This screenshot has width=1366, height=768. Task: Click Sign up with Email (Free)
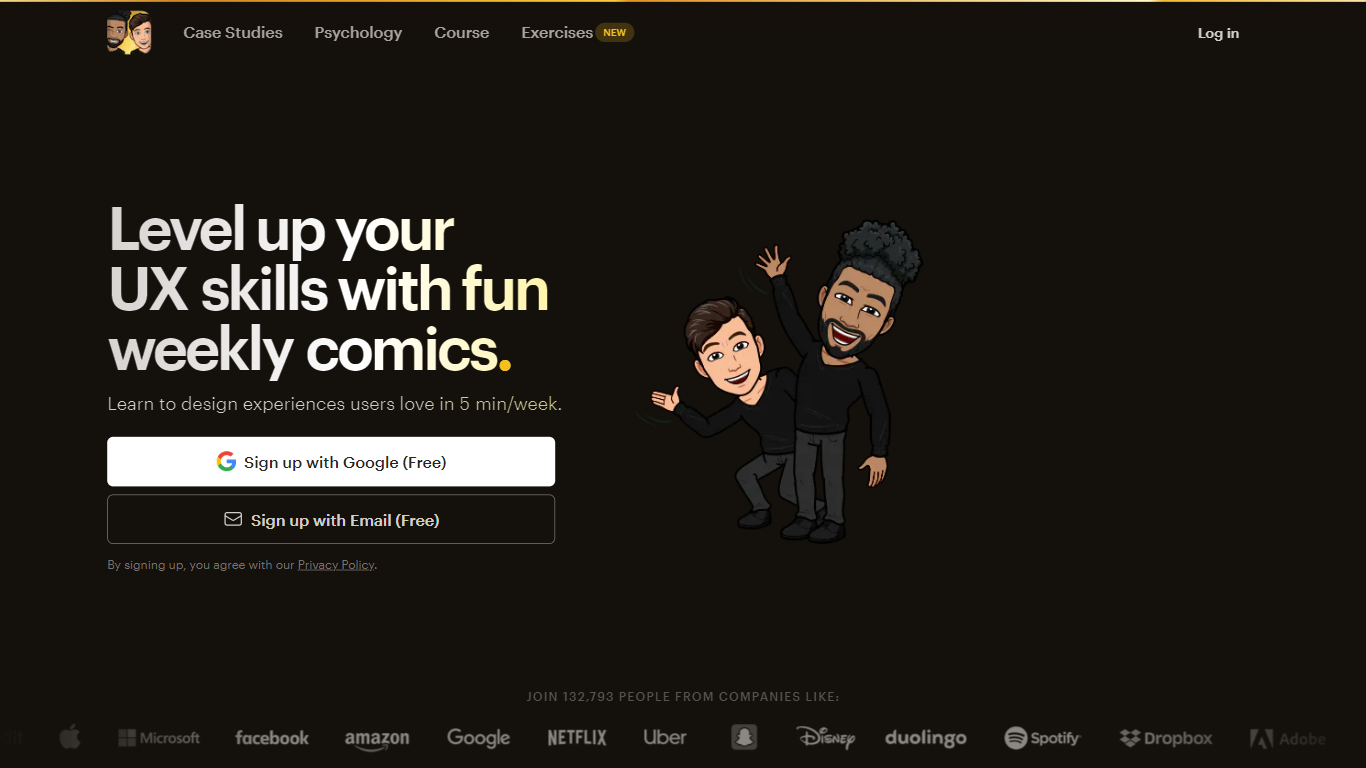click(331, 519)
